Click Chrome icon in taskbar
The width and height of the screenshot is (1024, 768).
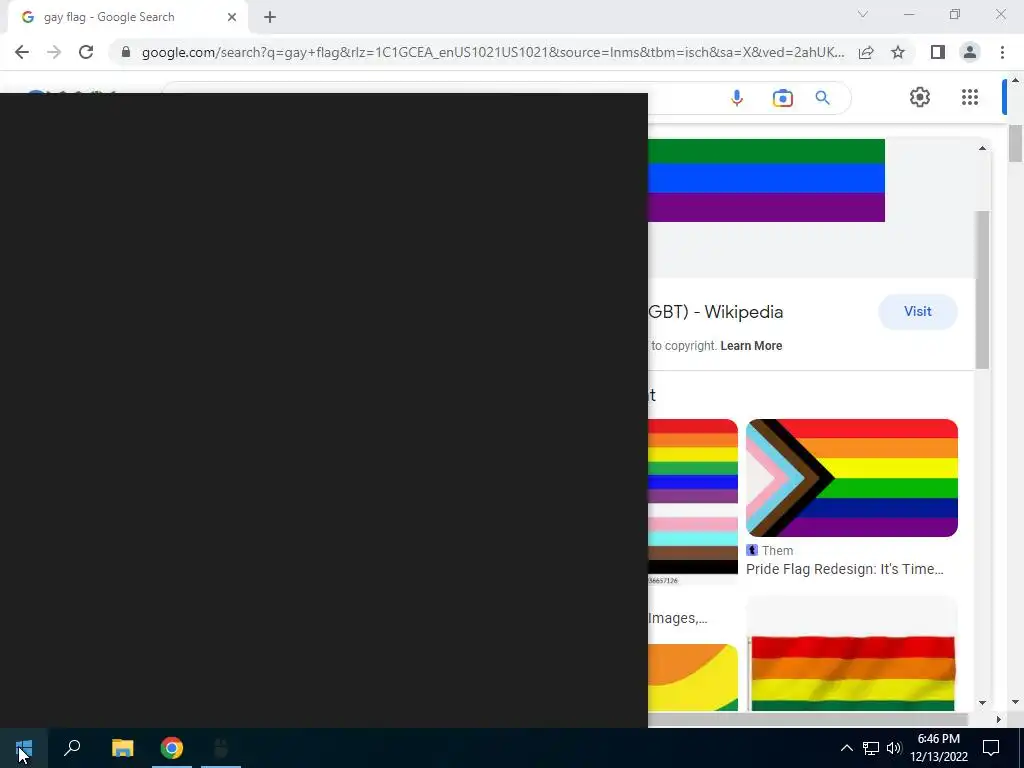coord(172,748)
